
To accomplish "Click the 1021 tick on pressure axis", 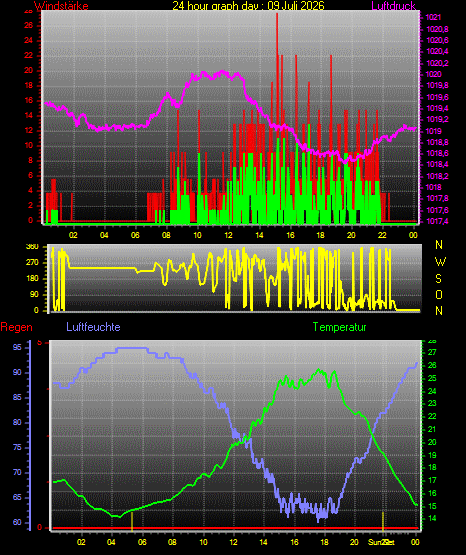I will tap(433, 17).
